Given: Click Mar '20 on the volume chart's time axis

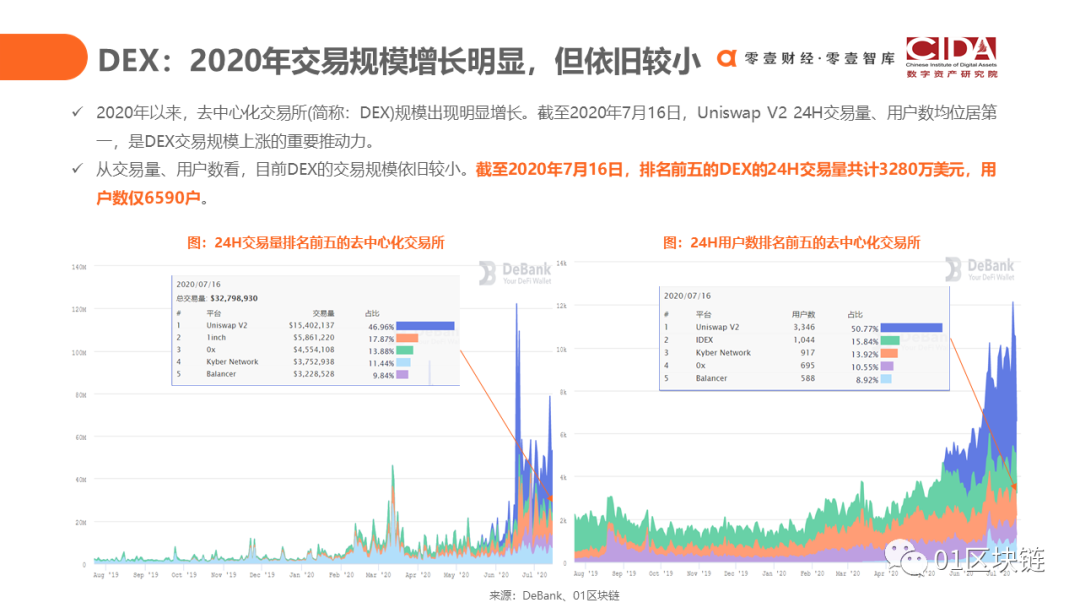Looking at the screenshot, I should tap(377, 575).
